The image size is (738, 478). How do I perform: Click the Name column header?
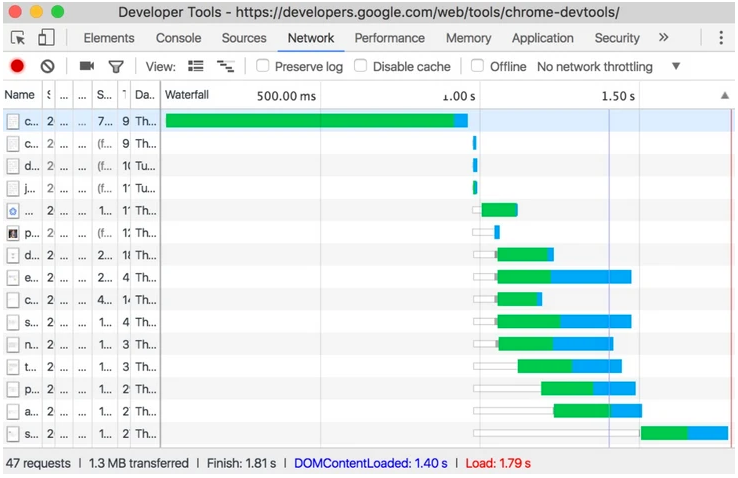[20, 96]
